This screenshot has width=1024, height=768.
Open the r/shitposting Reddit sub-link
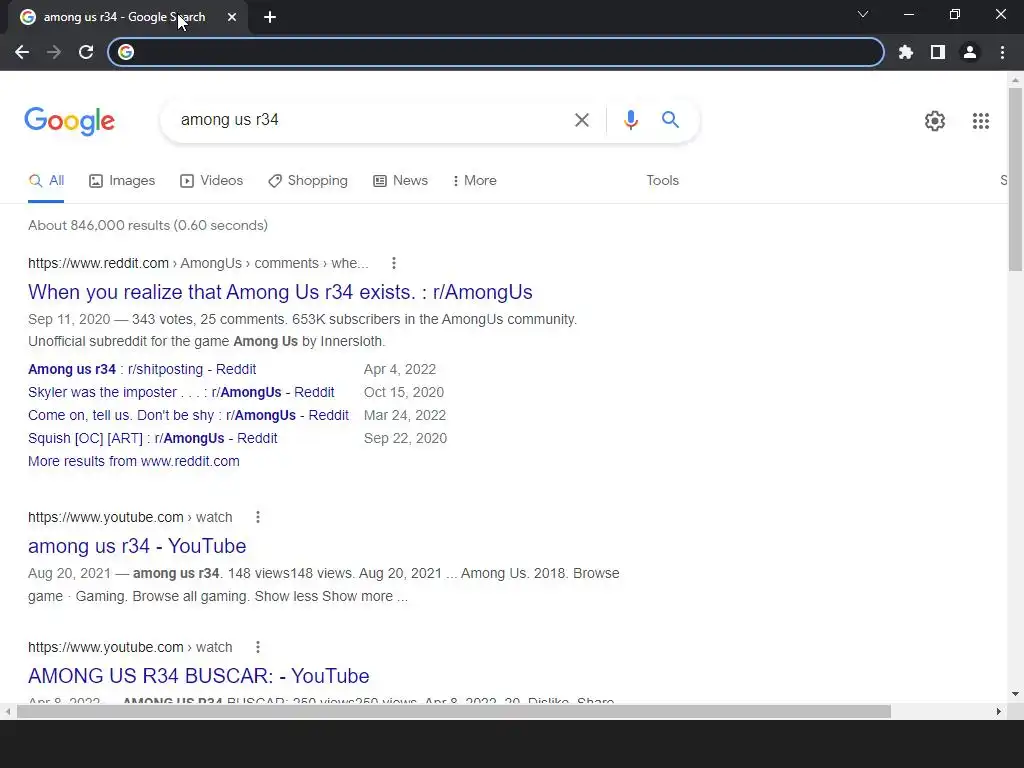click(142, 370)
